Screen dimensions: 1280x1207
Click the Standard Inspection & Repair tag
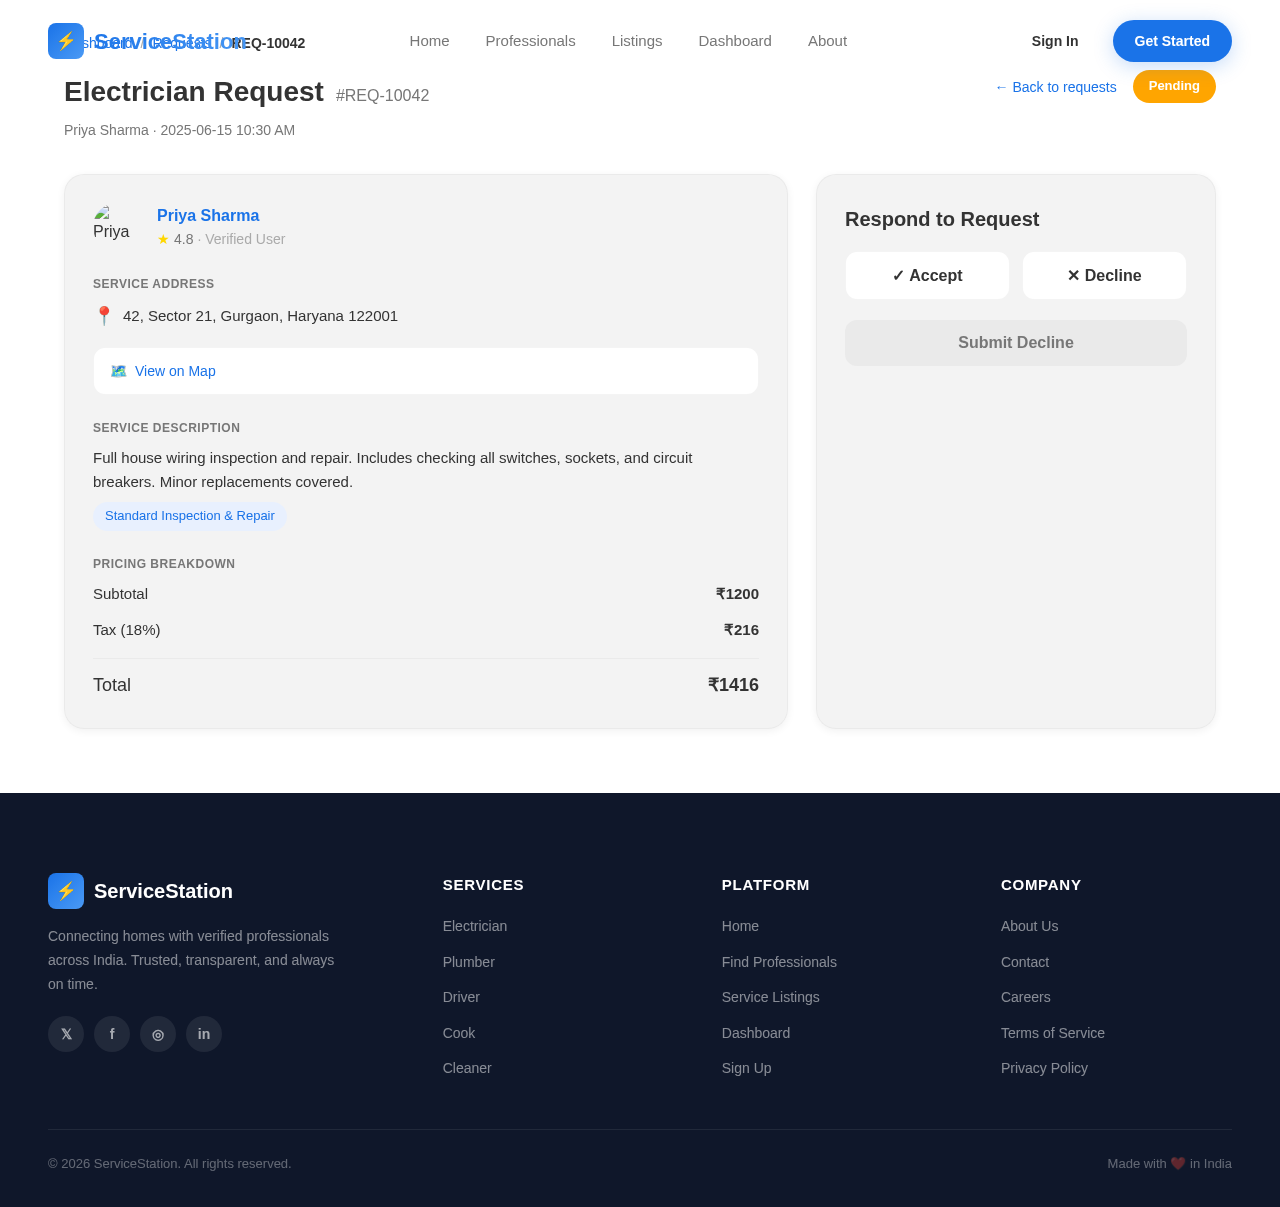[190, 516]
